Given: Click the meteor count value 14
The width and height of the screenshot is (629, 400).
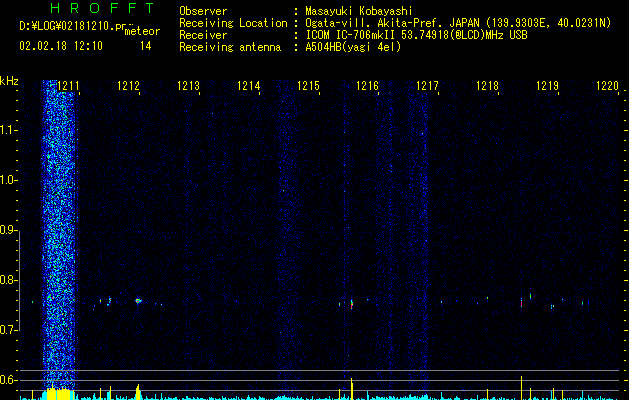Looking at the screenshot, I should pos(146,46).
